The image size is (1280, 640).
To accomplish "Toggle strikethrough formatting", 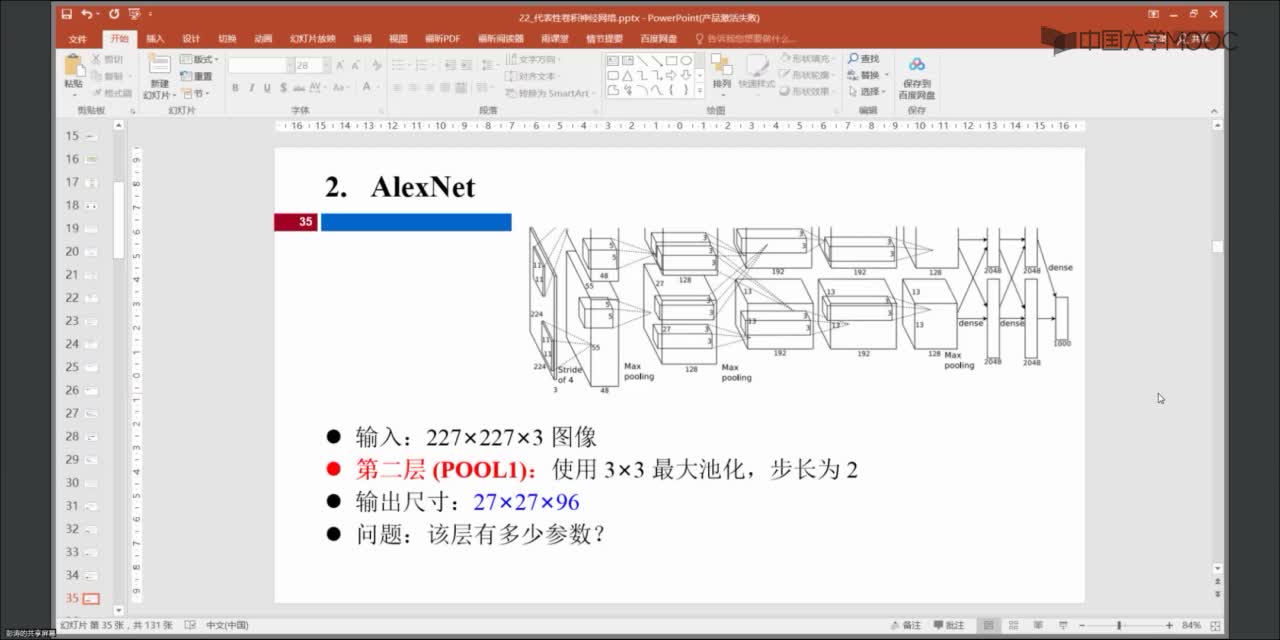I will point(299,88).
